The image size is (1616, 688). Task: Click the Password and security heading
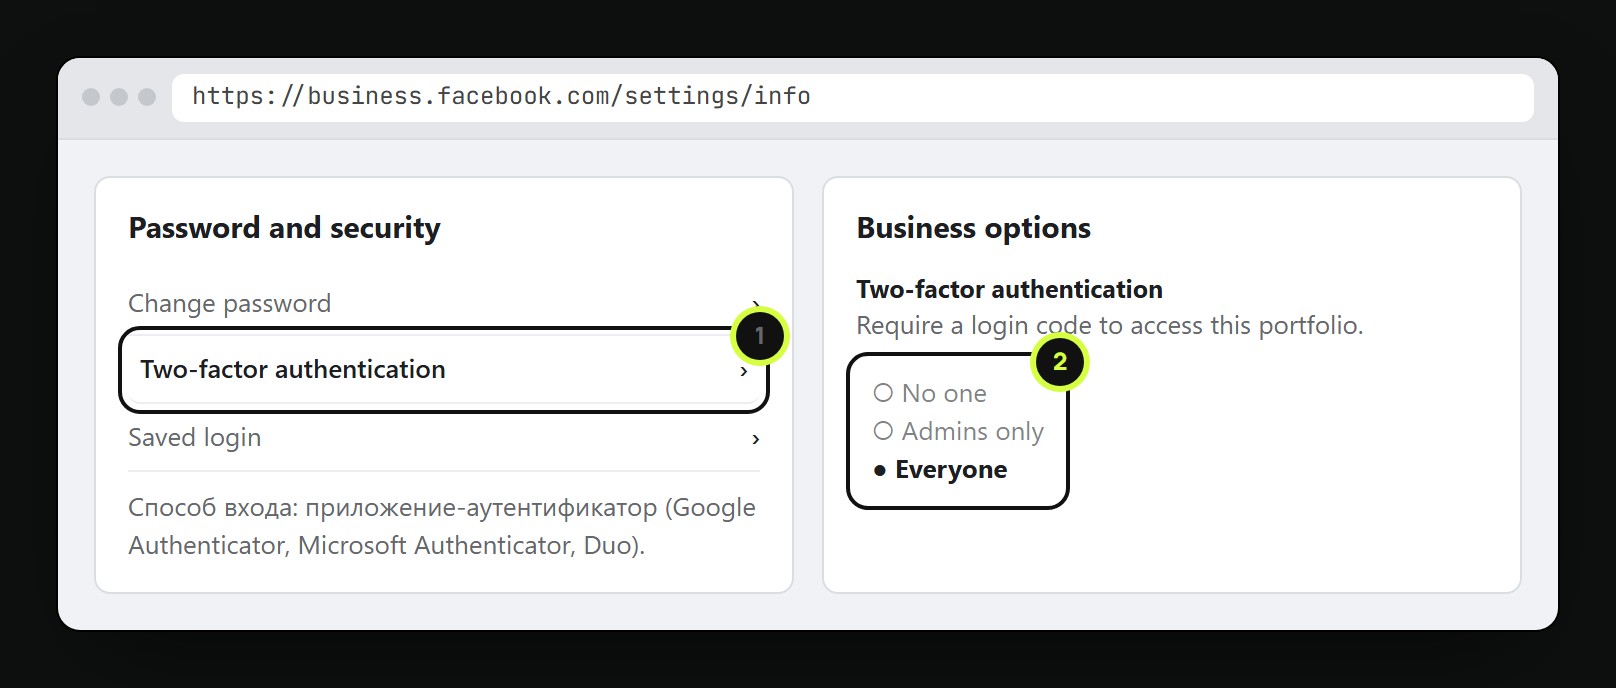[x=284, y=228]
